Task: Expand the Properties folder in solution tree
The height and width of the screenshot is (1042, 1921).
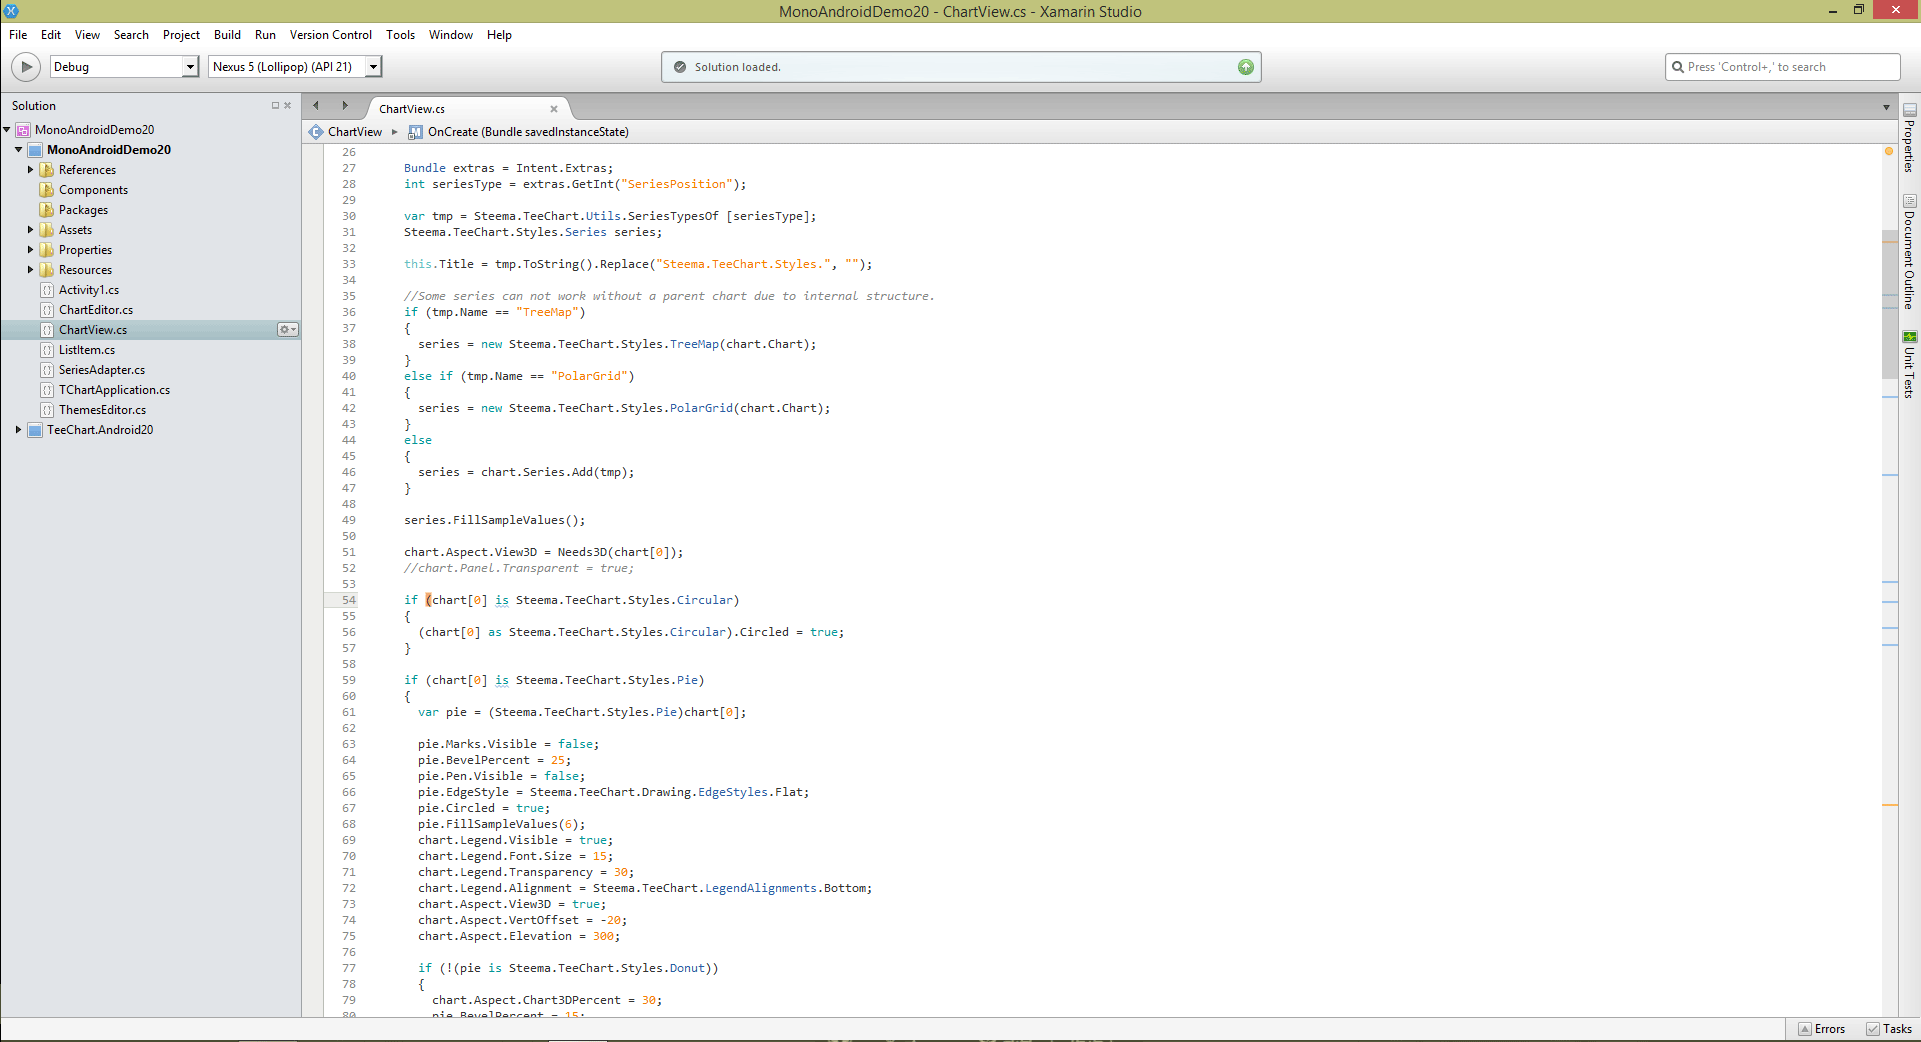Action: coord(30,250)
